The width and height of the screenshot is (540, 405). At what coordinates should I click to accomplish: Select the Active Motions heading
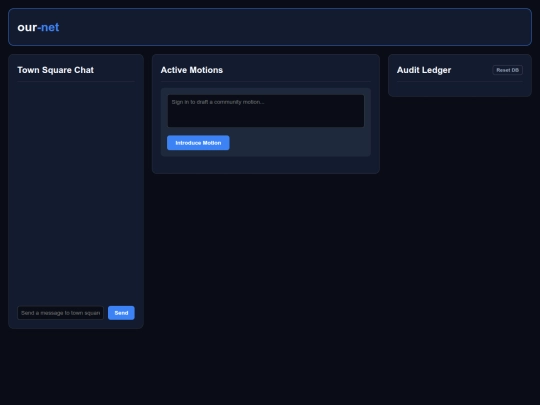point(192,70)
